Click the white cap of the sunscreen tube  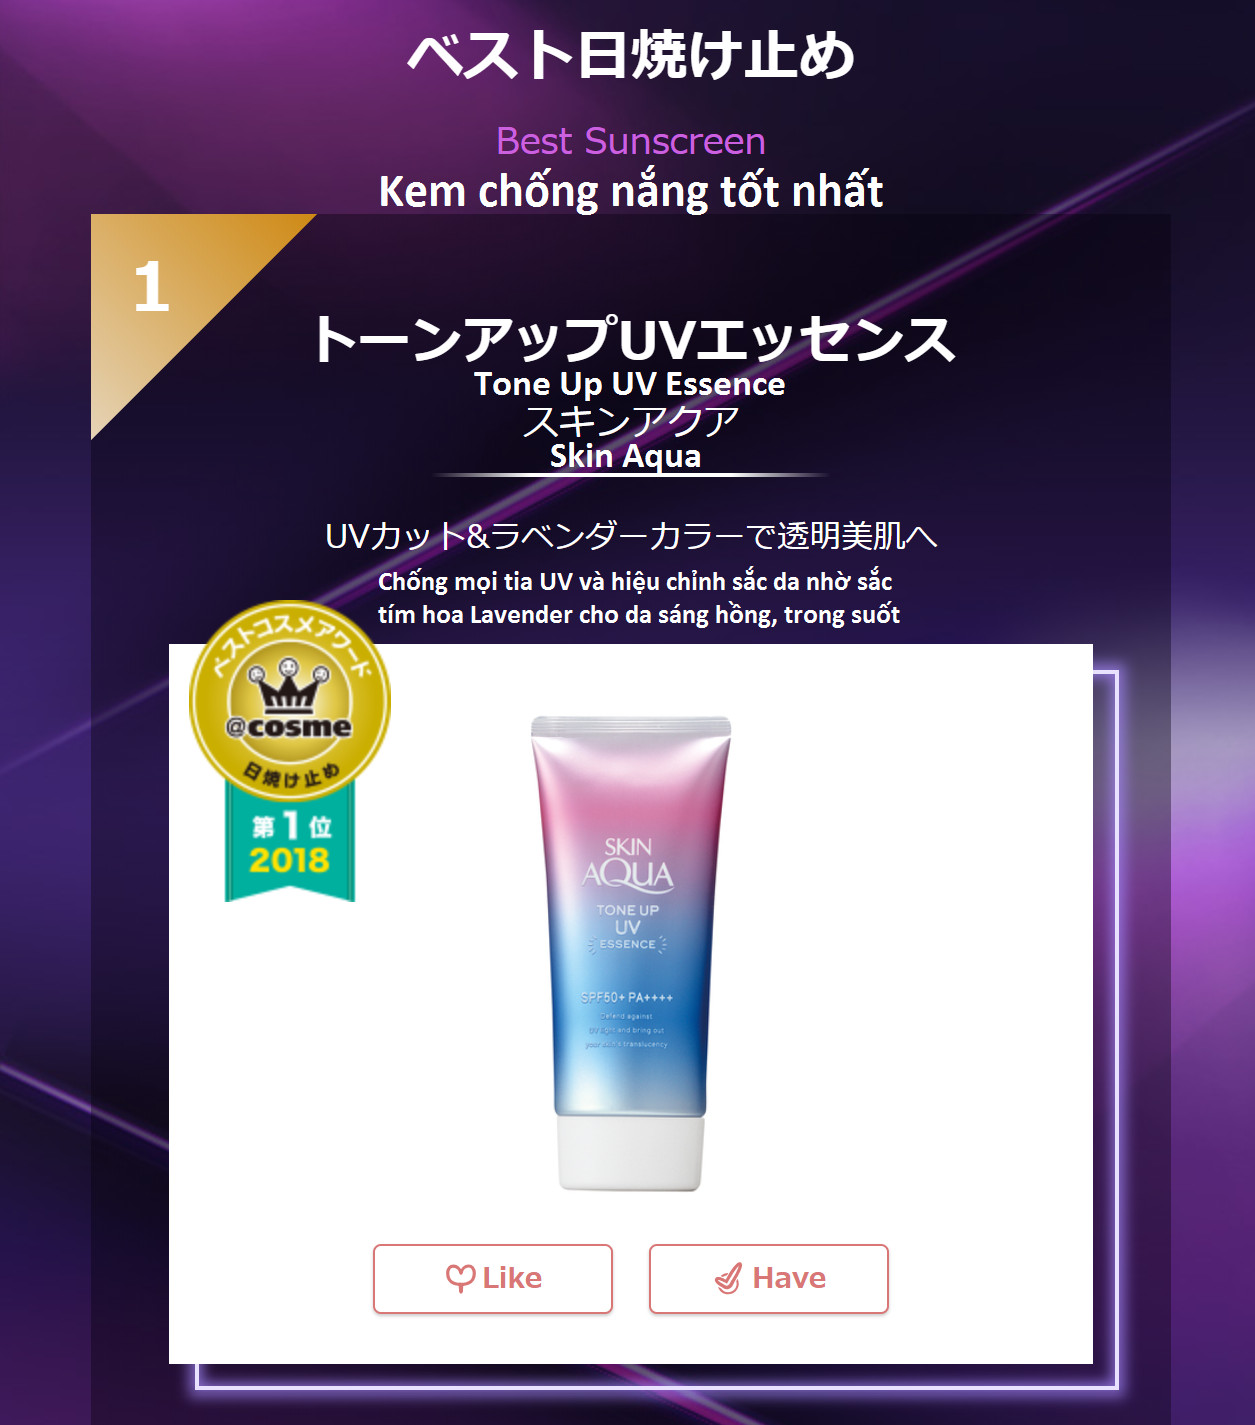click(x=630, y=1153)
